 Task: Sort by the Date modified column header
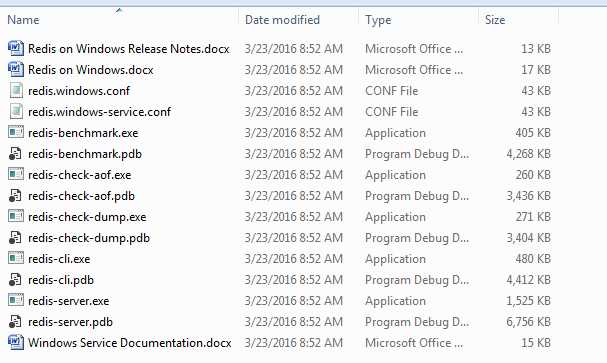click(x=282, y=20)
